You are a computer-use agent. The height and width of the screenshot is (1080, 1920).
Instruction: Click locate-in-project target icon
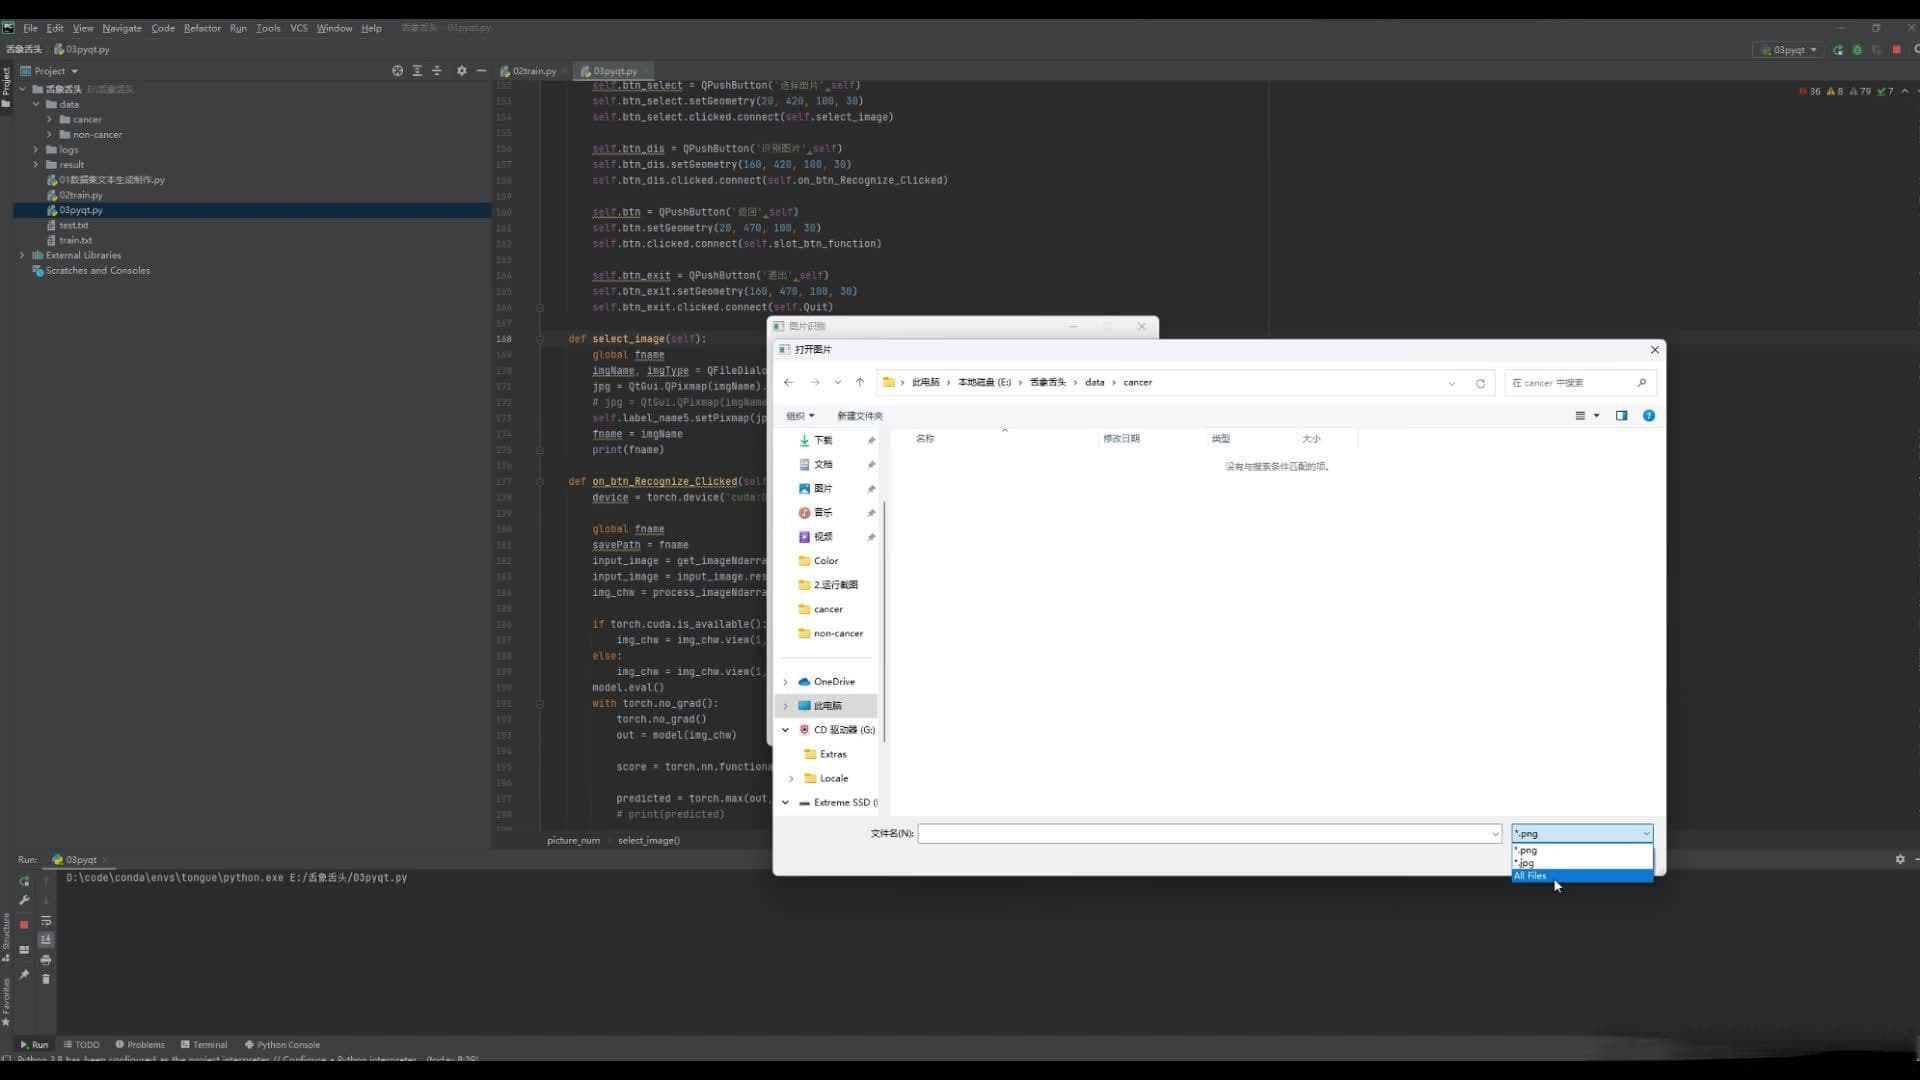point(398,71)
